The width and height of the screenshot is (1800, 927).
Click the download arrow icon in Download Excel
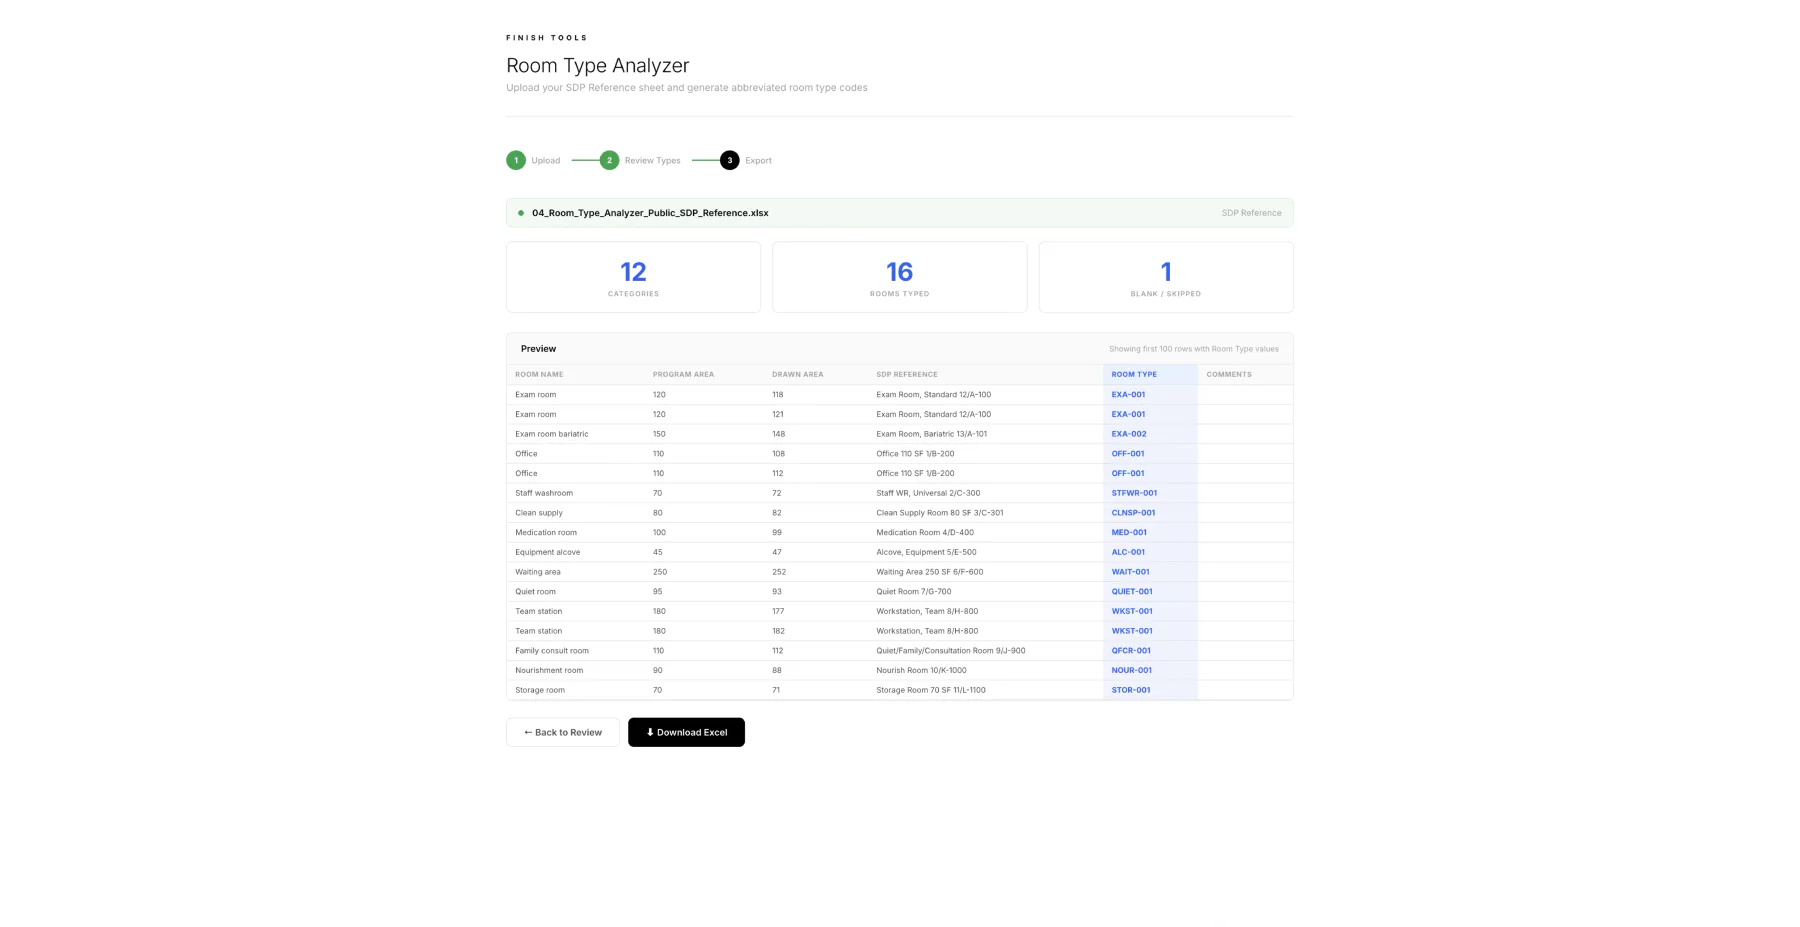[650, 732]
